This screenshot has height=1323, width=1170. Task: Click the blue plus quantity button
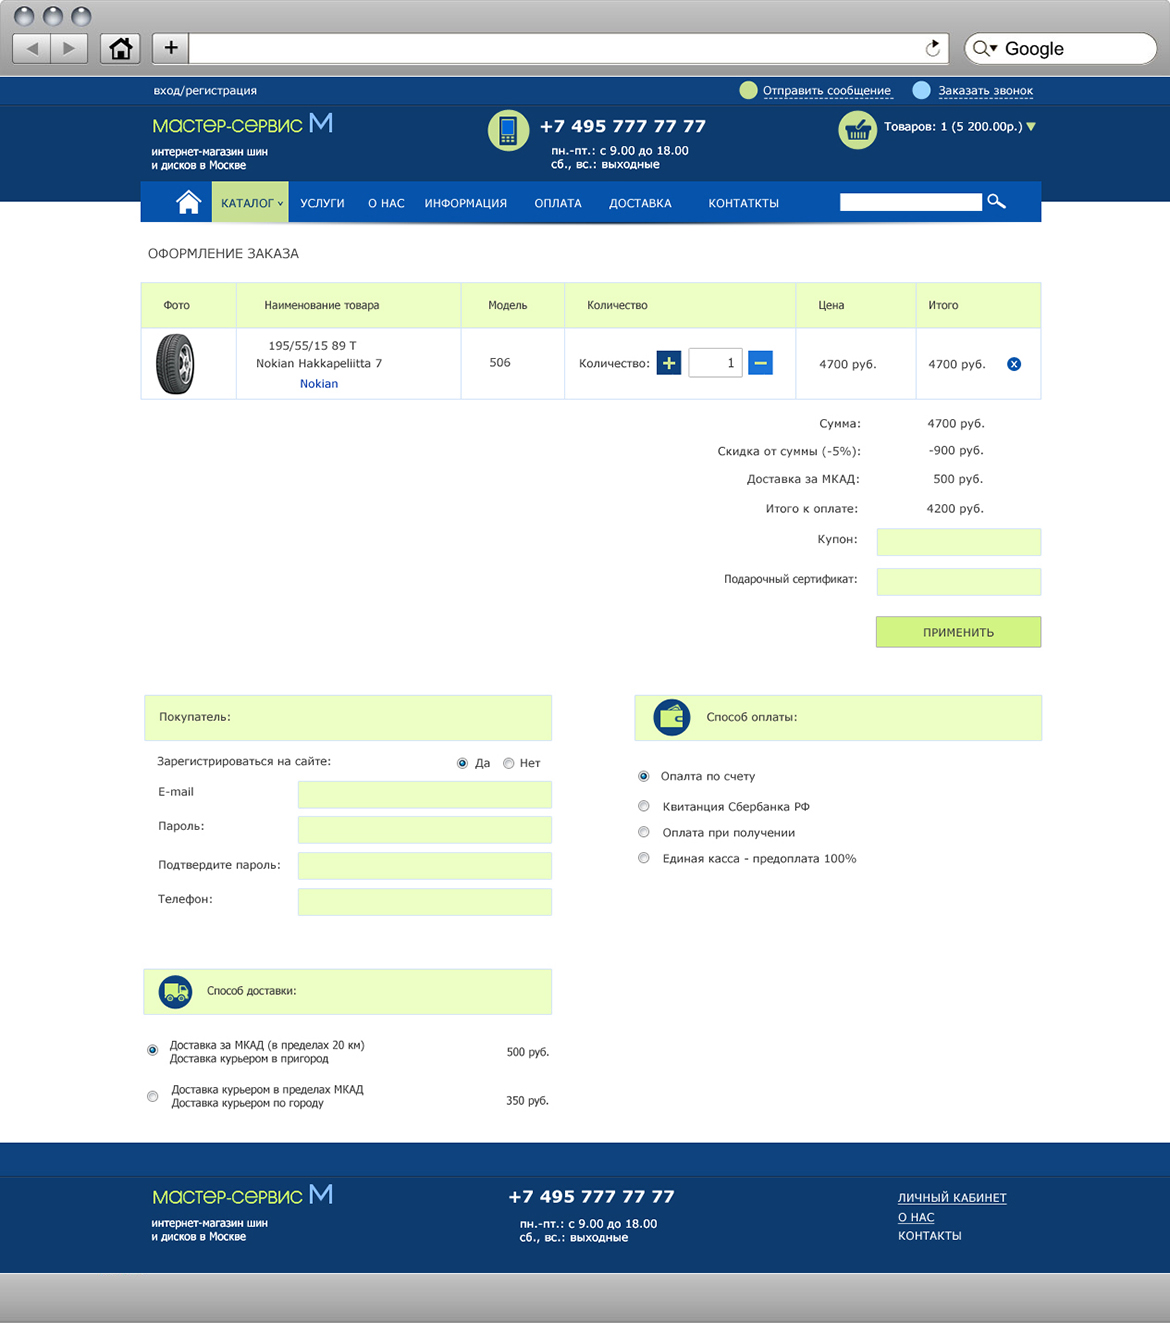click(669, 363)
